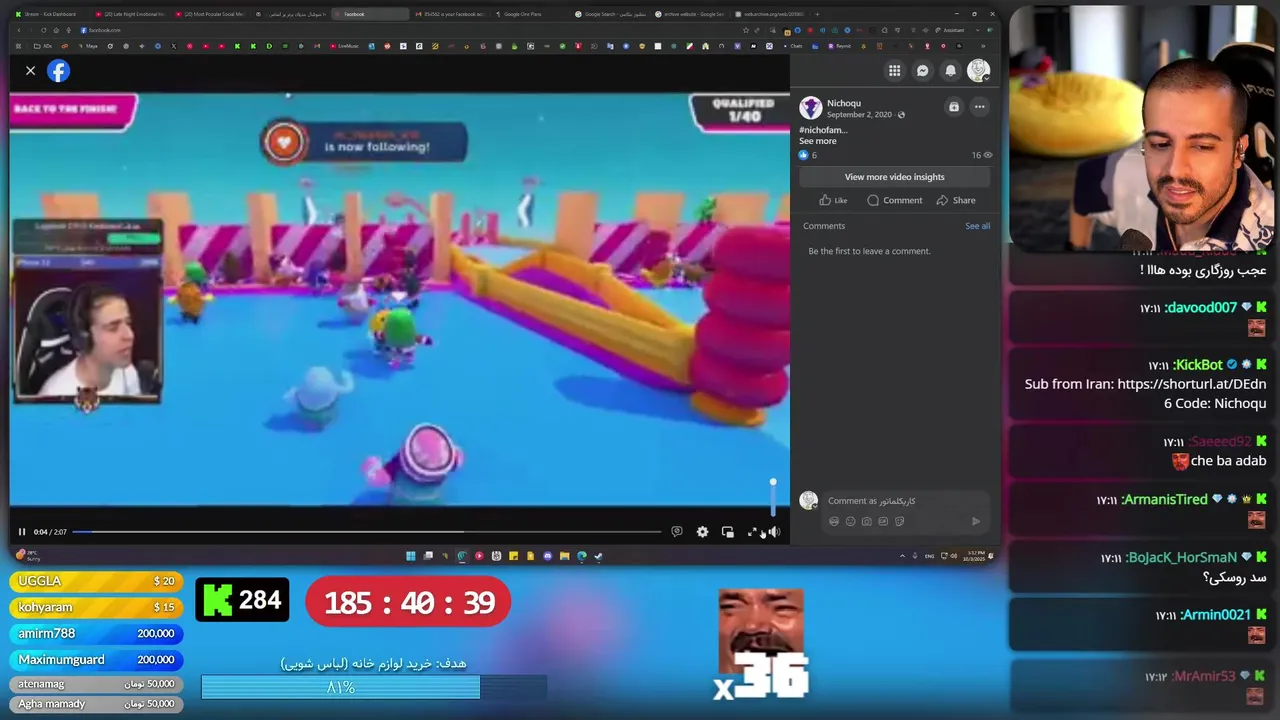Click BoJacK_HorSmaN username in chat
This screenshot has width=1280, height=720.
pyautogui.click(x=1182, y=557)
